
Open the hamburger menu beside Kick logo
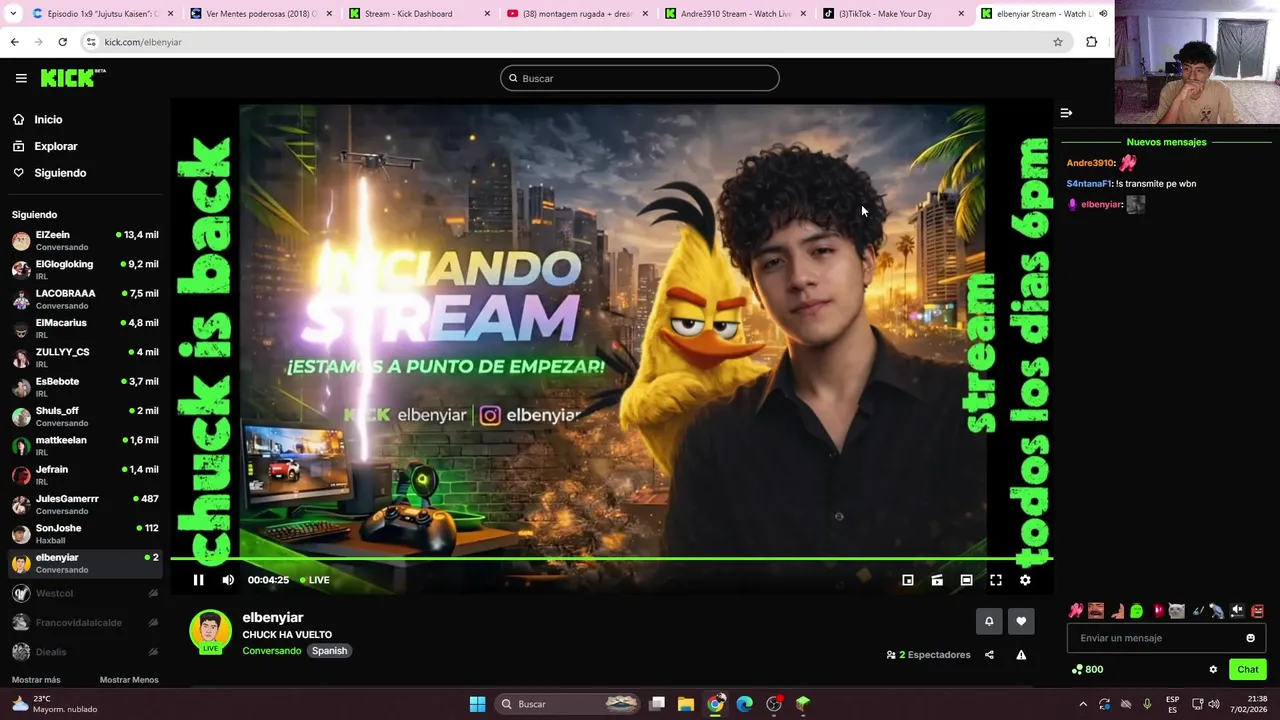tap(21, 78)
